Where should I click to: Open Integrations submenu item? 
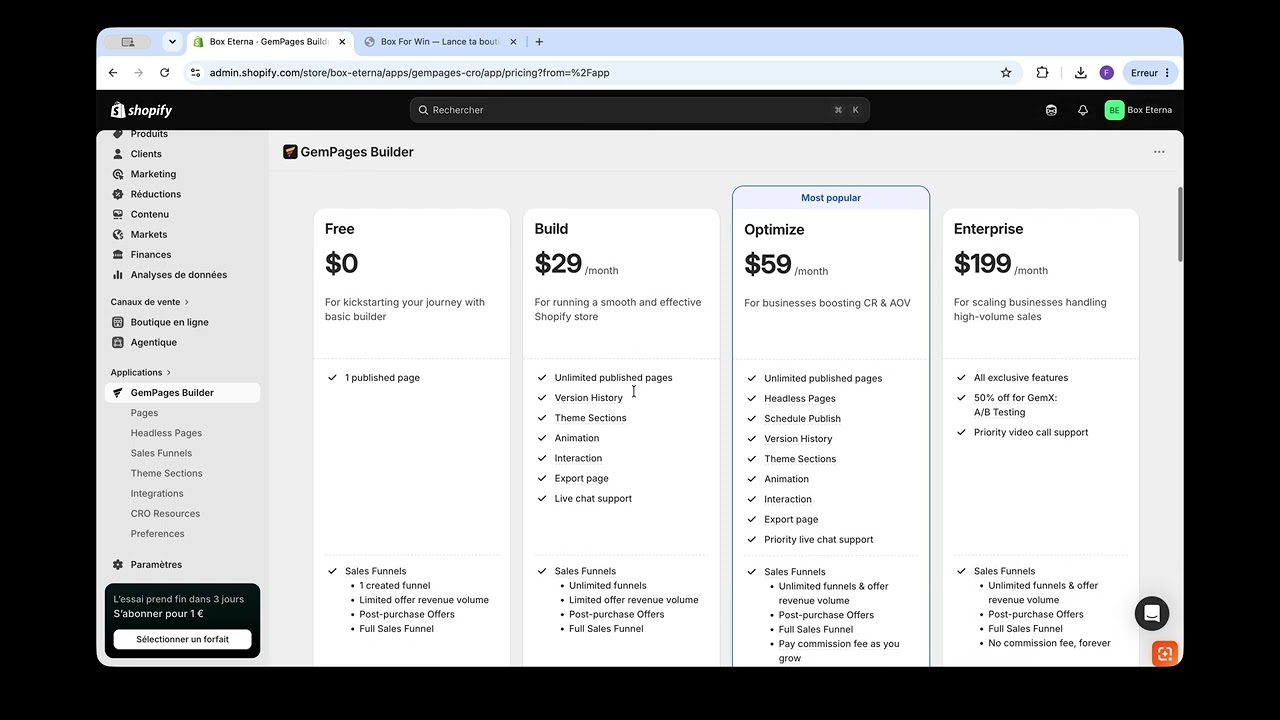coord(157,493)
